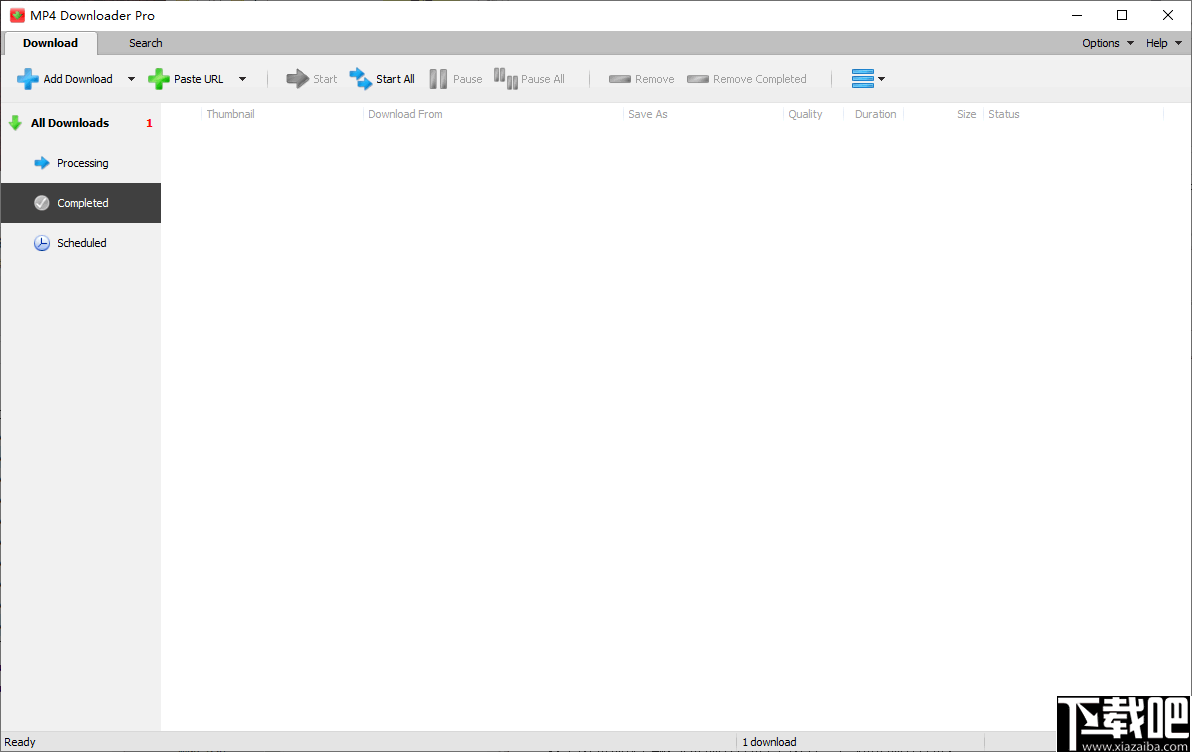Image resolution: width=1192 pixels, height=752 pixels.
Task: Click the blue arrows Start All icon
Action: 360,78
